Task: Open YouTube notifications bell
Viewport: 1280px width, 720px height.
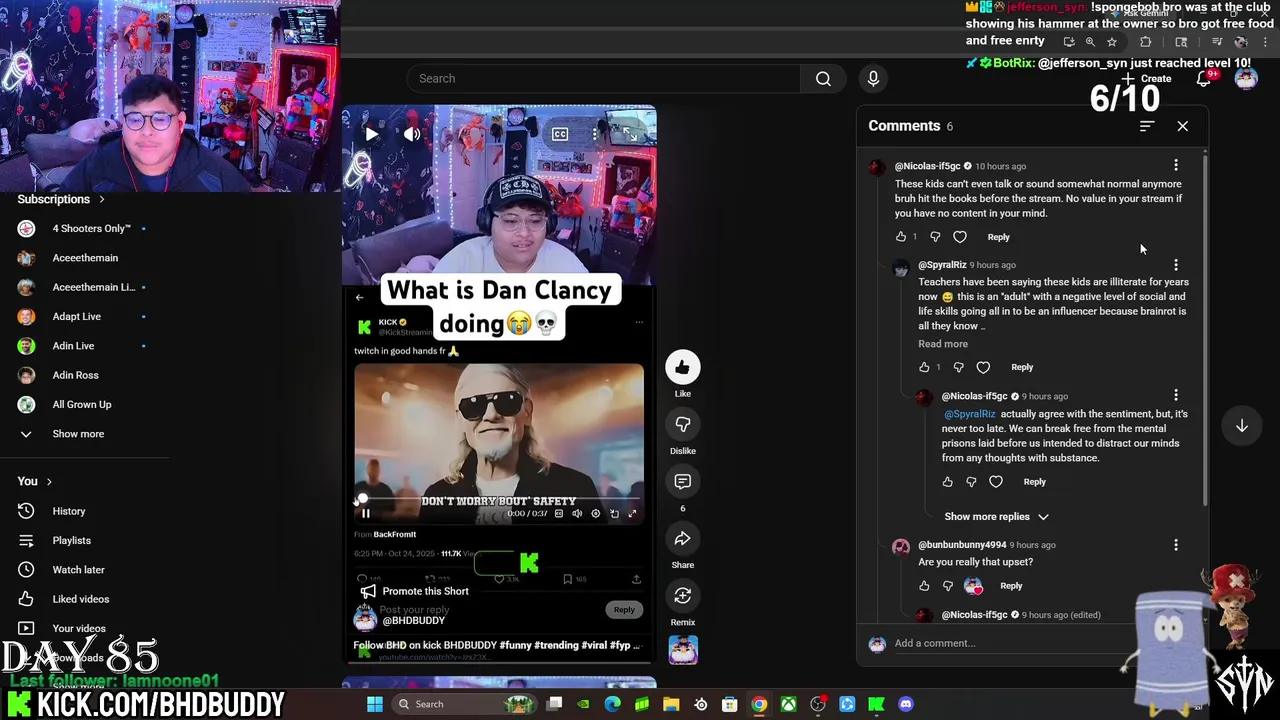Action: click(x=1204, y=78)
